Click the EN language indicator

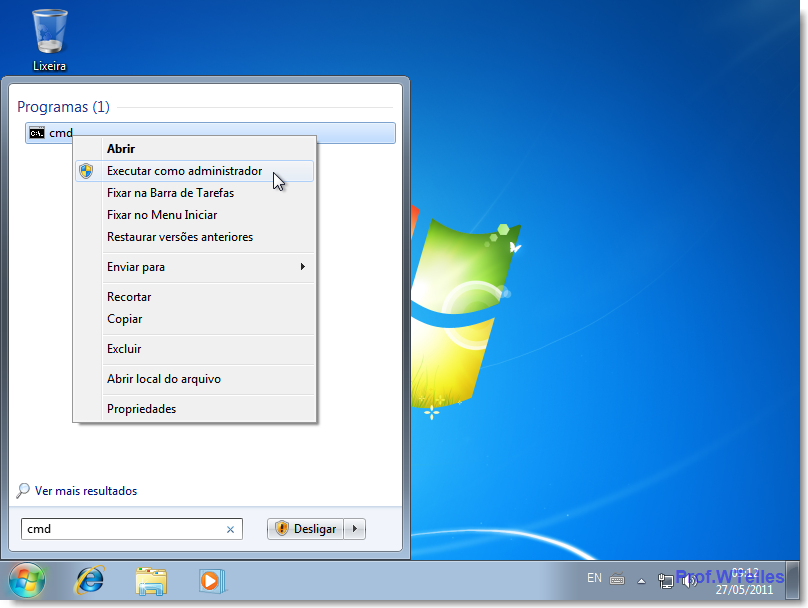(594, 578)
